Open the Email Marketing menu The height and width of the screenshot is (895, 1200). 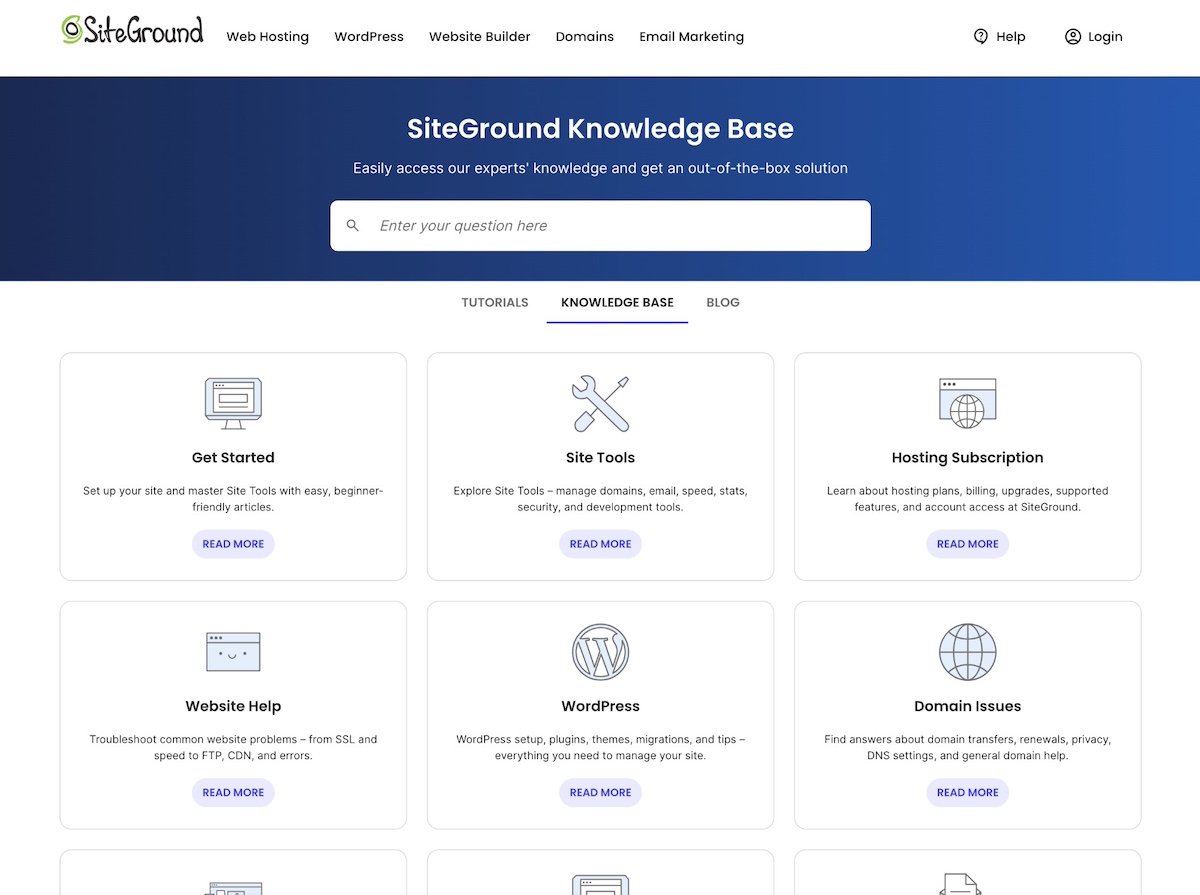pos(691,36)
